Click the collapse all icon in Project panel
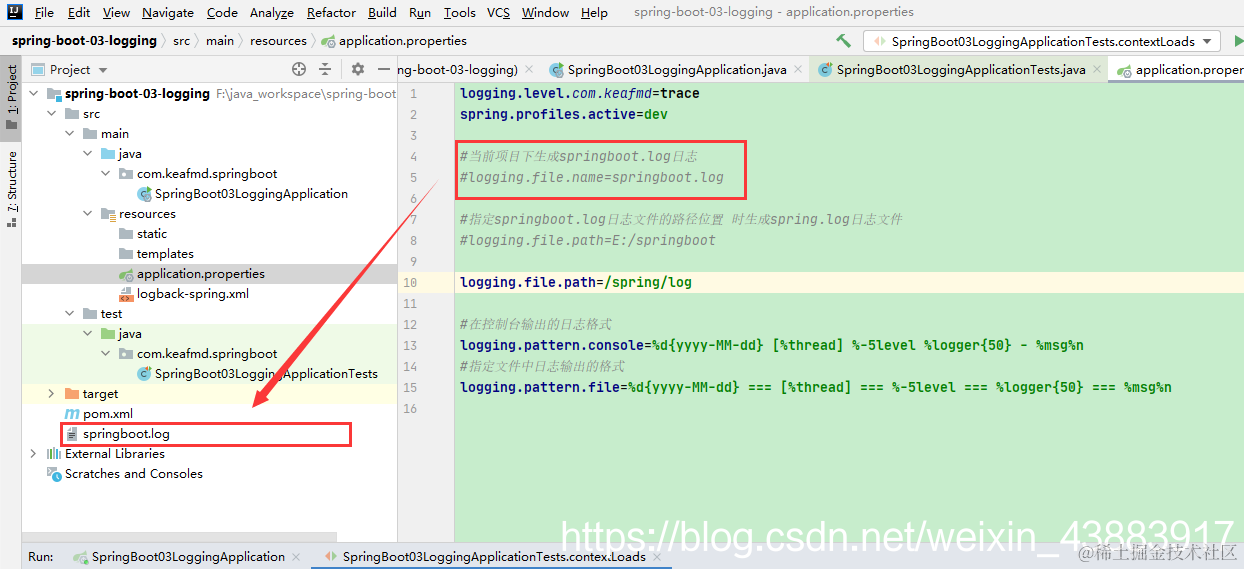The width and height of the screenshot is (1244, 569). (x=325, y=69)
